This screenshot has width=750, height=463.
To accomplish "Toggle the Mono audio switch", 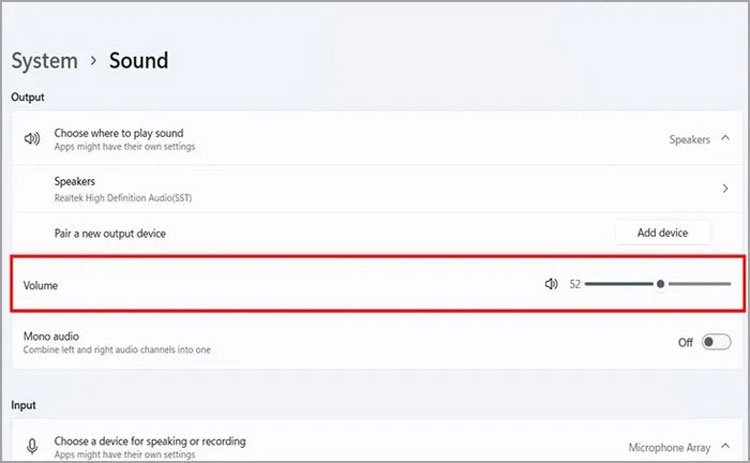I will coord(716,342).
